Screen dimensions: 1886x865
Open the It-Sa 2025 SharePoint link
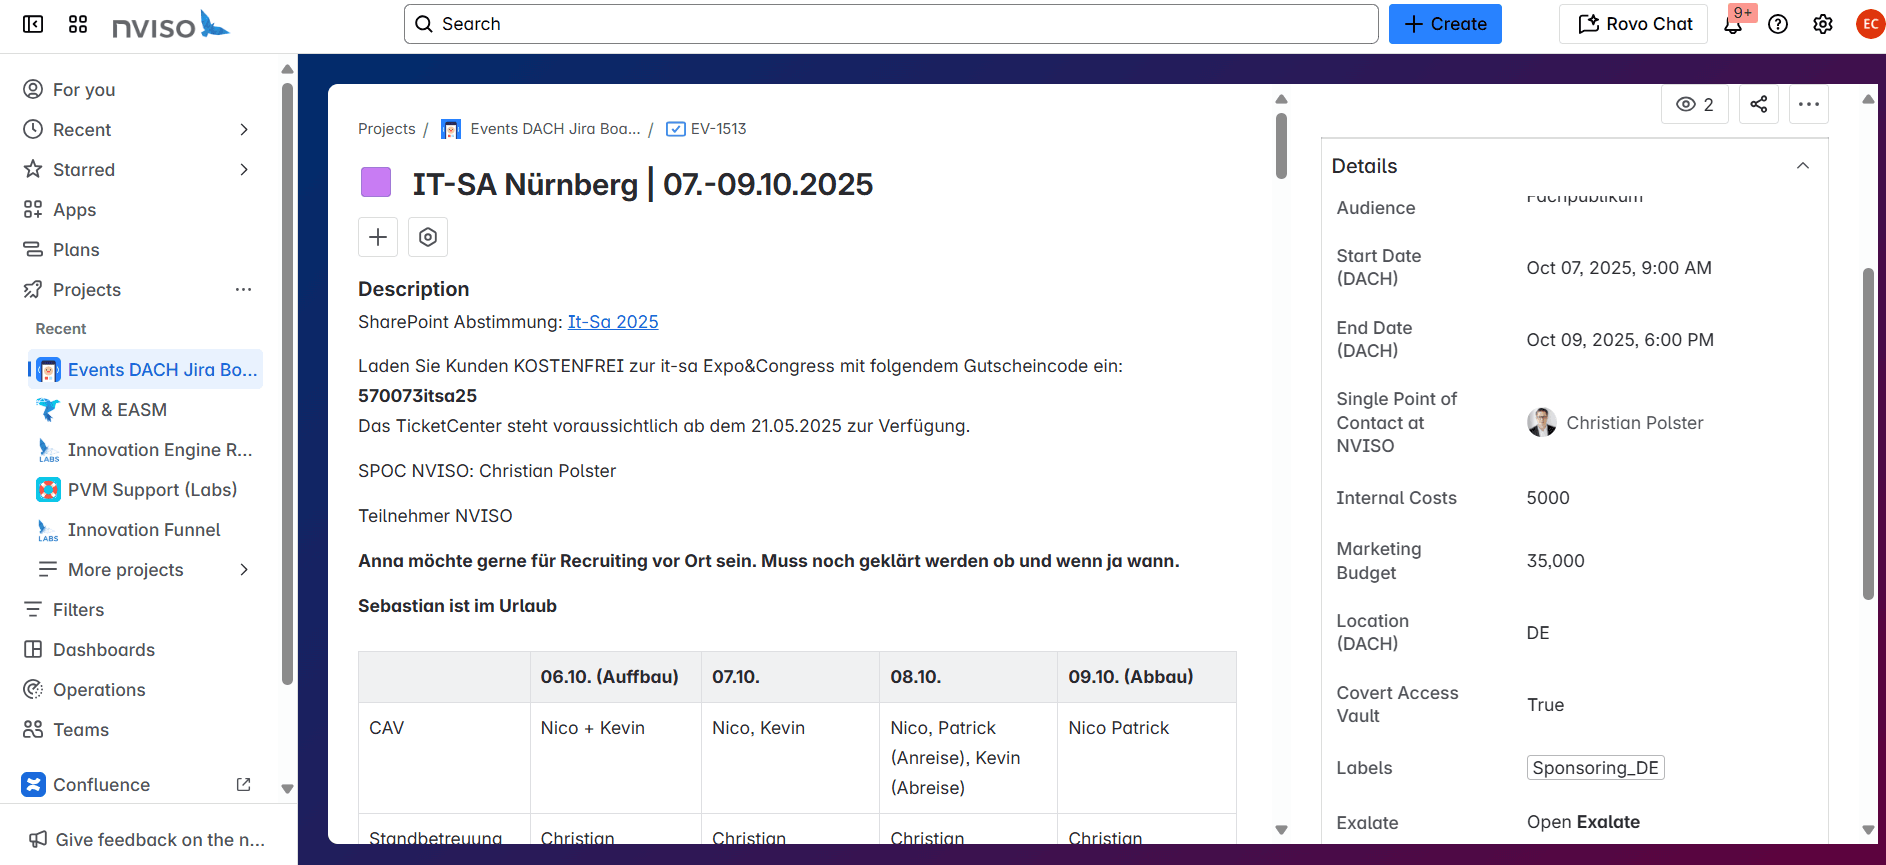[x=613, y=322]
